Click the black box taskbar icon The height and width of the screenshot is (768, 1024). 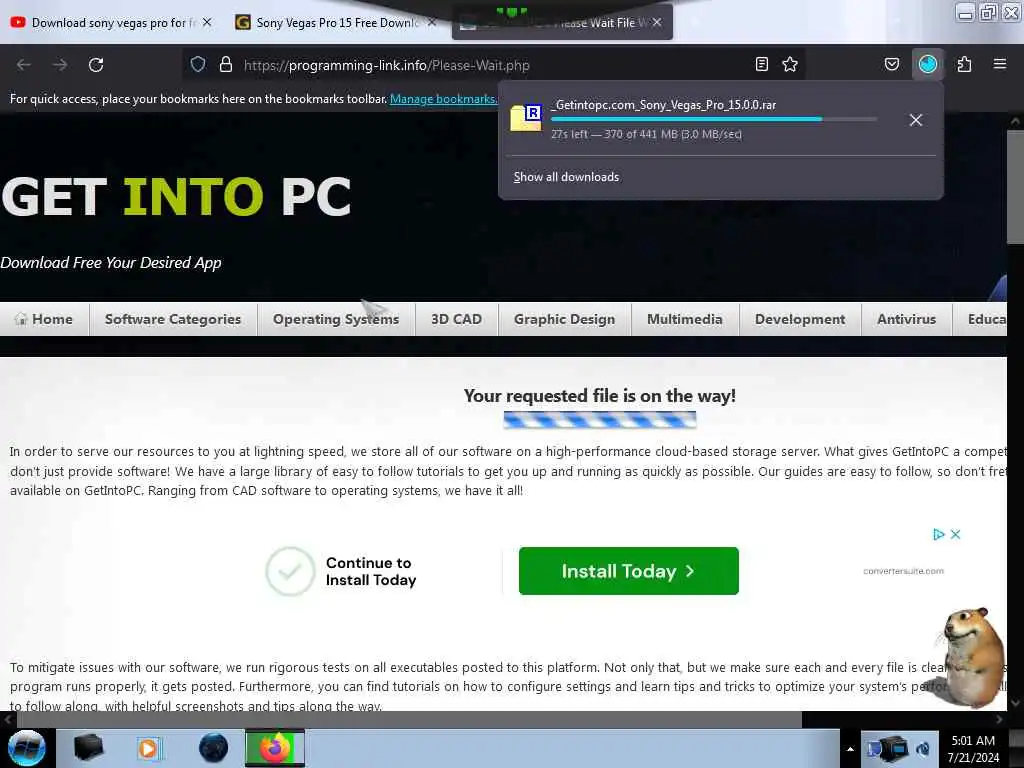(x=88, y=748)
